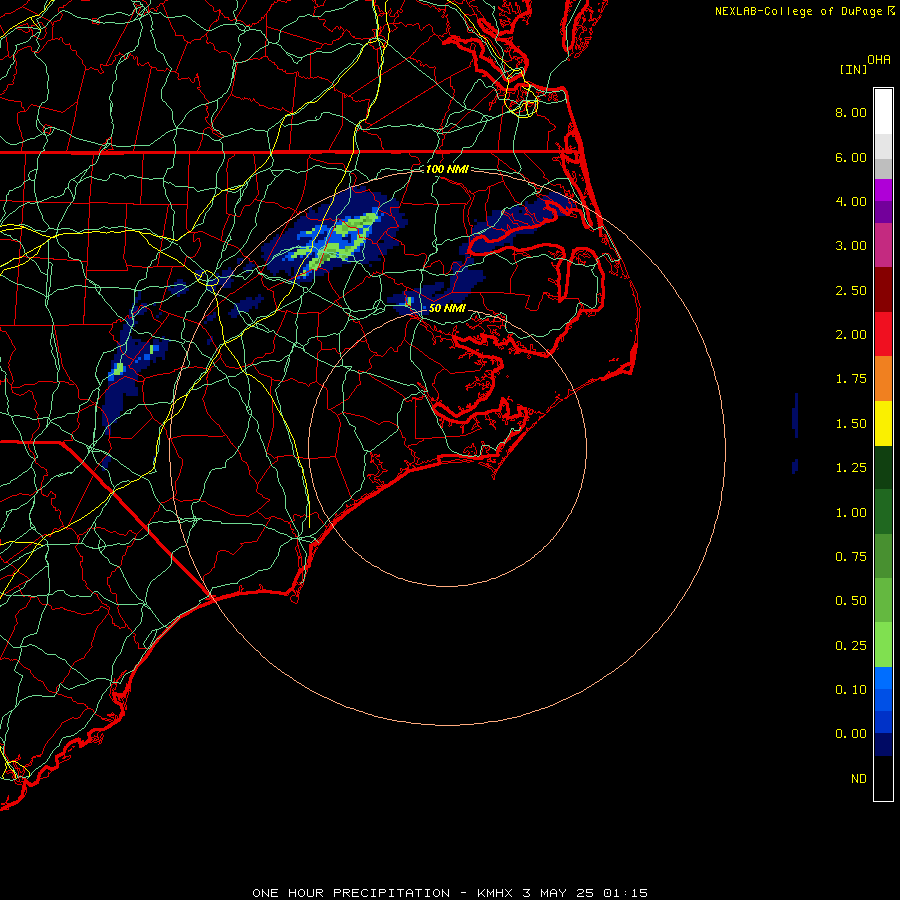Click the ND legend label
The height and width of the screenshot is (900, 900).
(859, 779)
